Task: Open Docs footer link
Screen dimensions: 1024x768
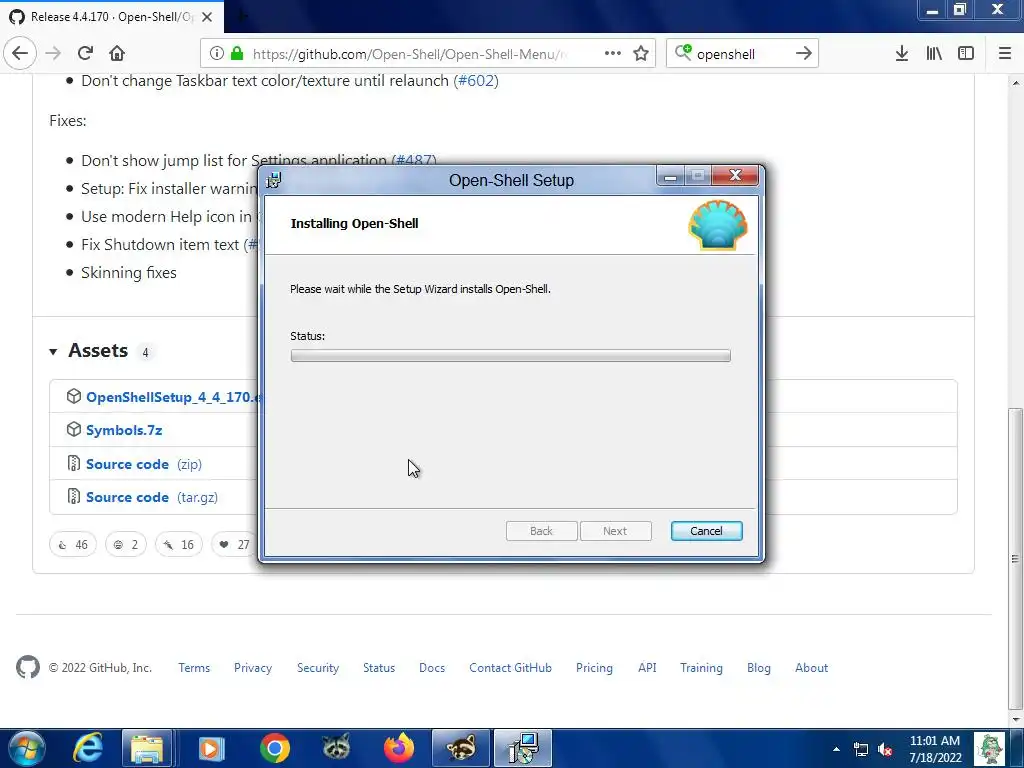Action: click(432, 668)
